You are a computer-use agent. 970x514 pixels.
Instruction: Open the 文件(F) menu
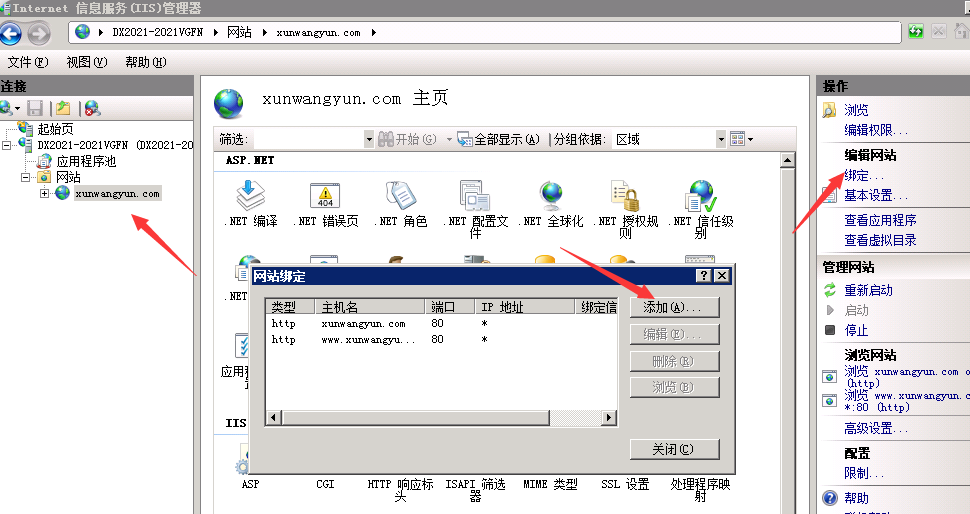point(28,62)
